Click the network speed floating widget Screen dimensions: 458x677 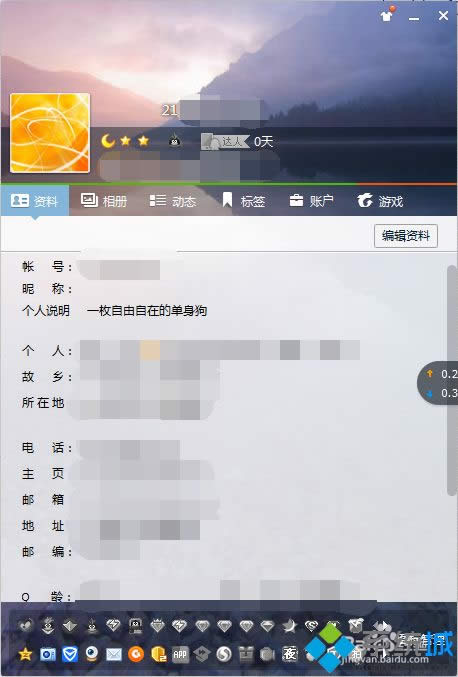click(x=438, y=383)
